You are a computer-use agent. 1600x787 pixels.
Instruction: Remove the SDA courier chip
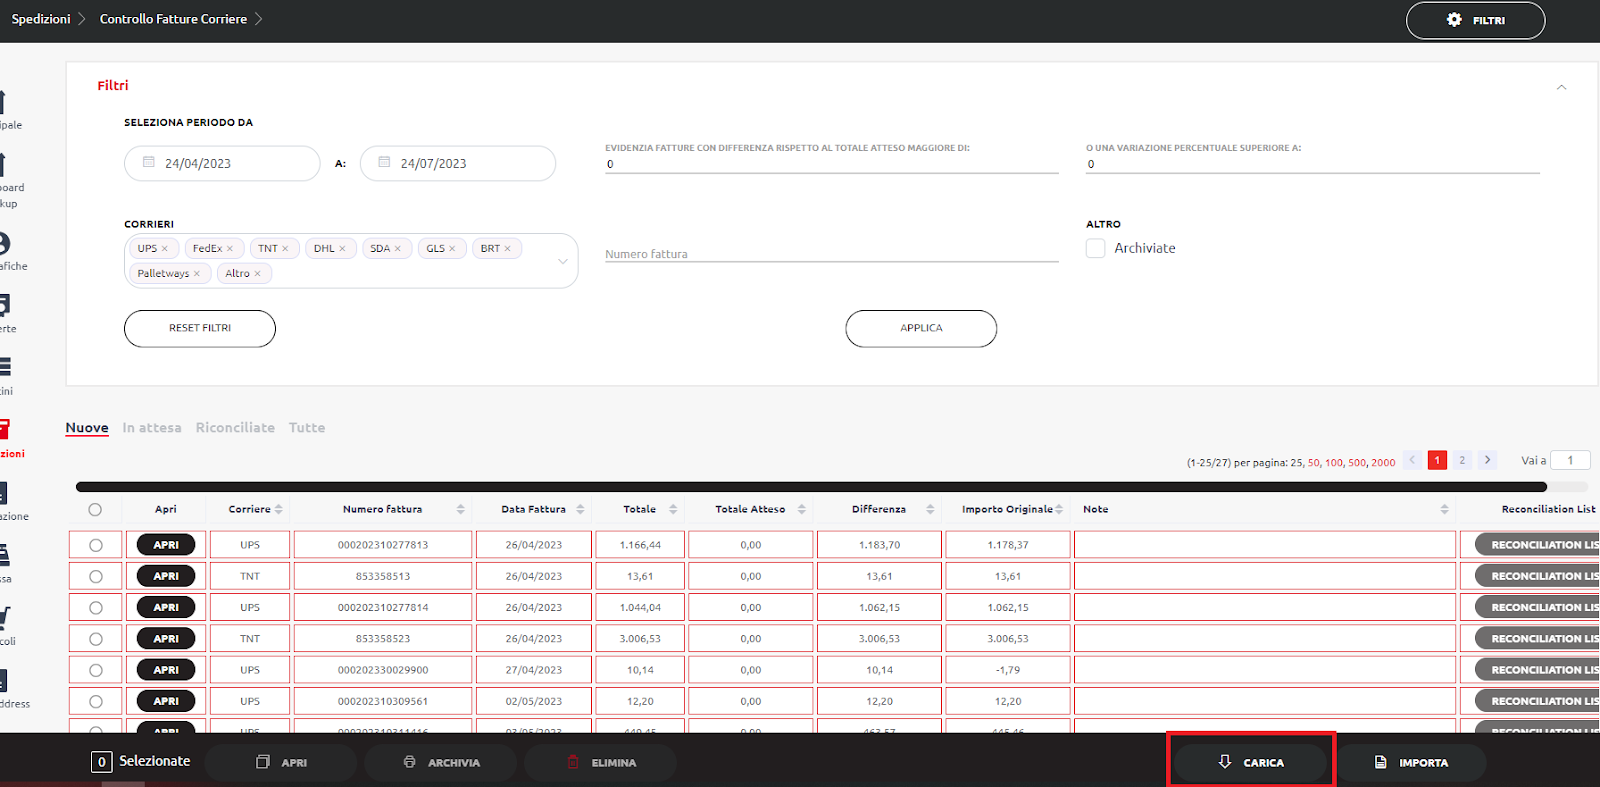(398, 249)
